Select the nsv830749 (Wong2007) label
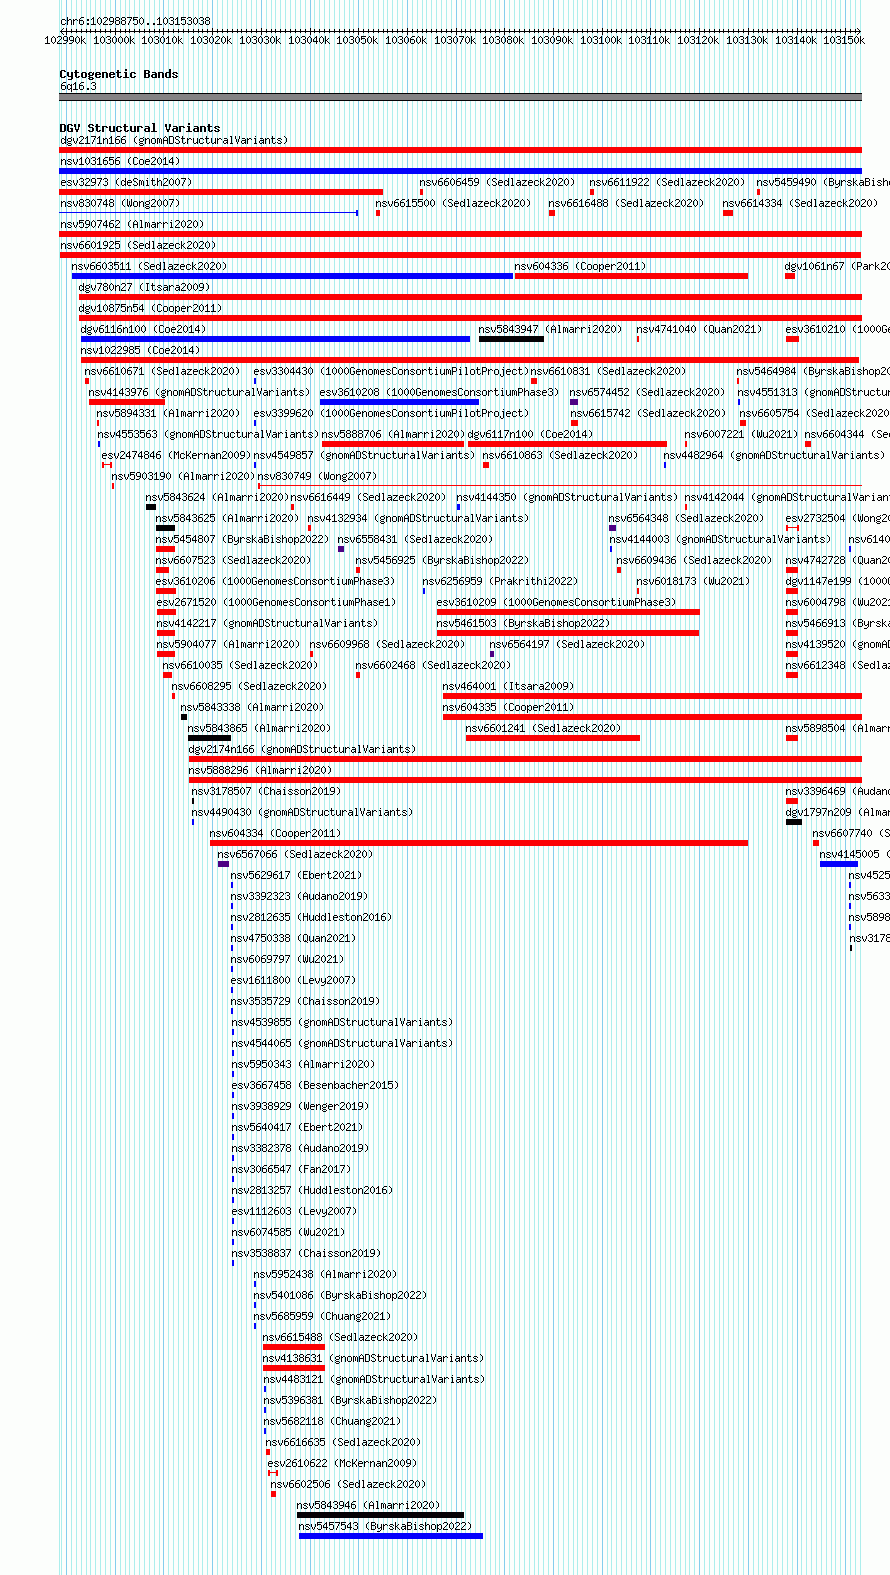 coord(317,476)
